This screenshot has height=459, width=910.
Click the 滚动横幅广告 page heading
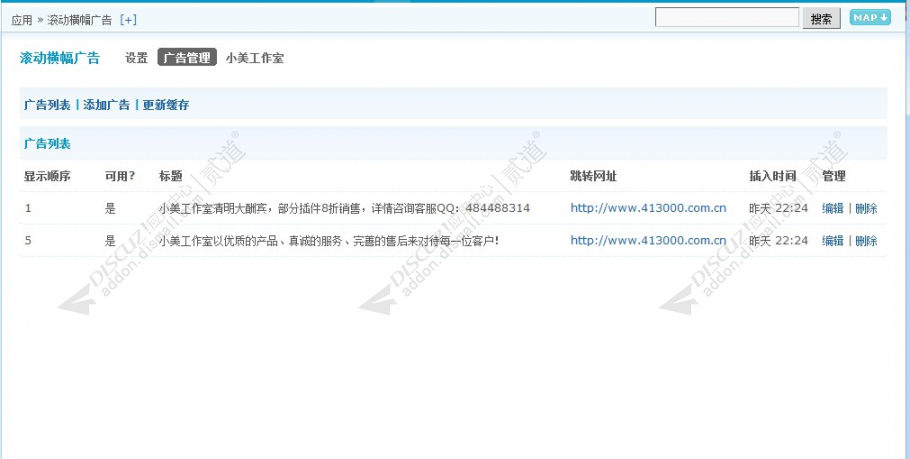[60, 58]
